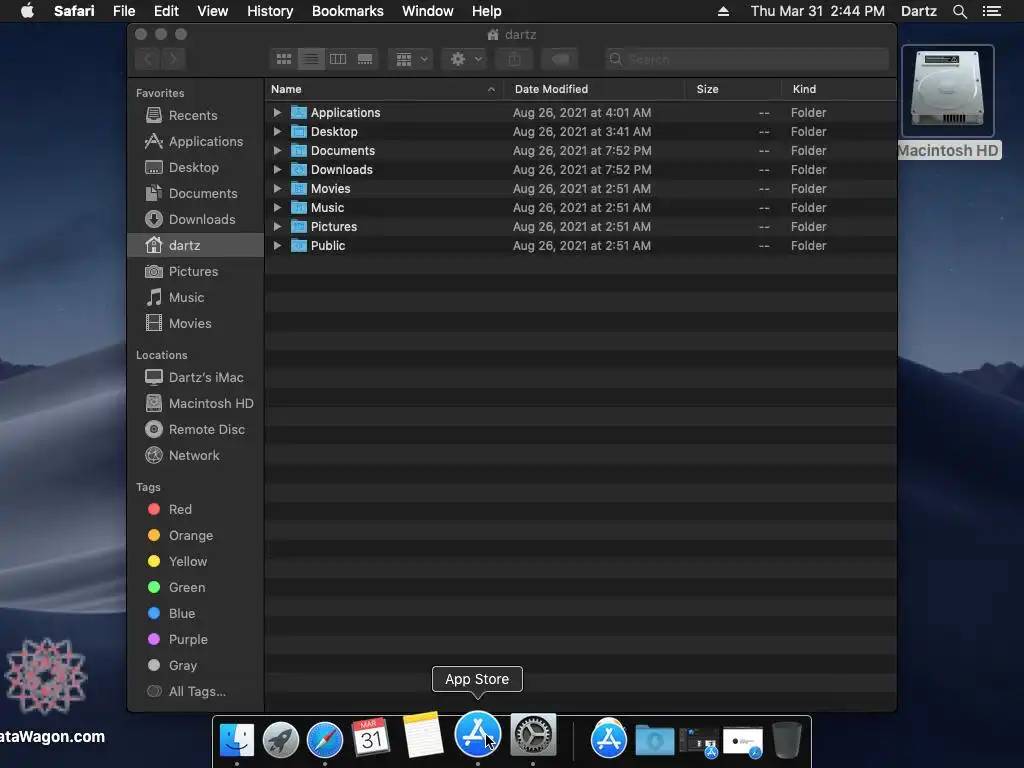Viewport: 1024px width, 768px height.
Task: Open Launchpad from the Dock
Action: [281, 739]
